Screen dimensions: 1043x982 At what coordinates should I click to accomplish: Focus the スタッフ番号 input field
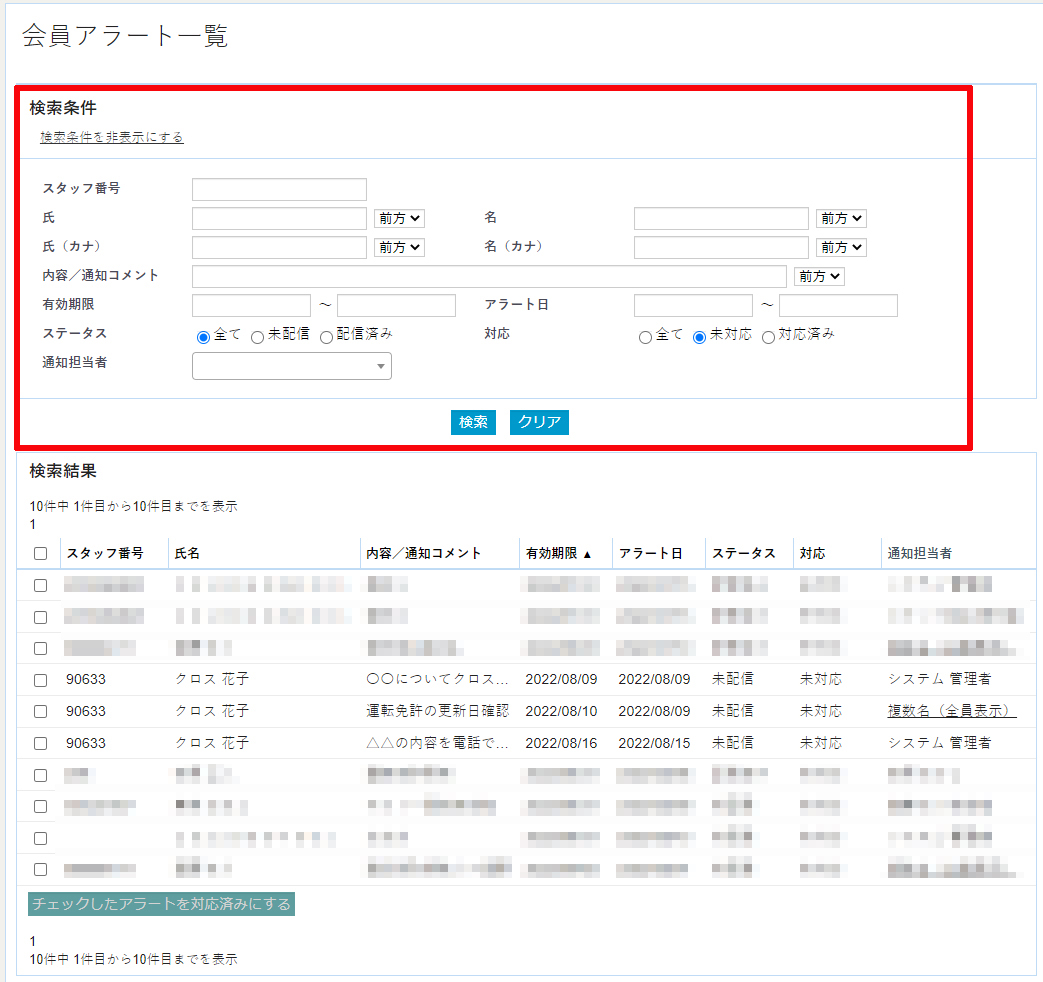click(x=279, y=189)
